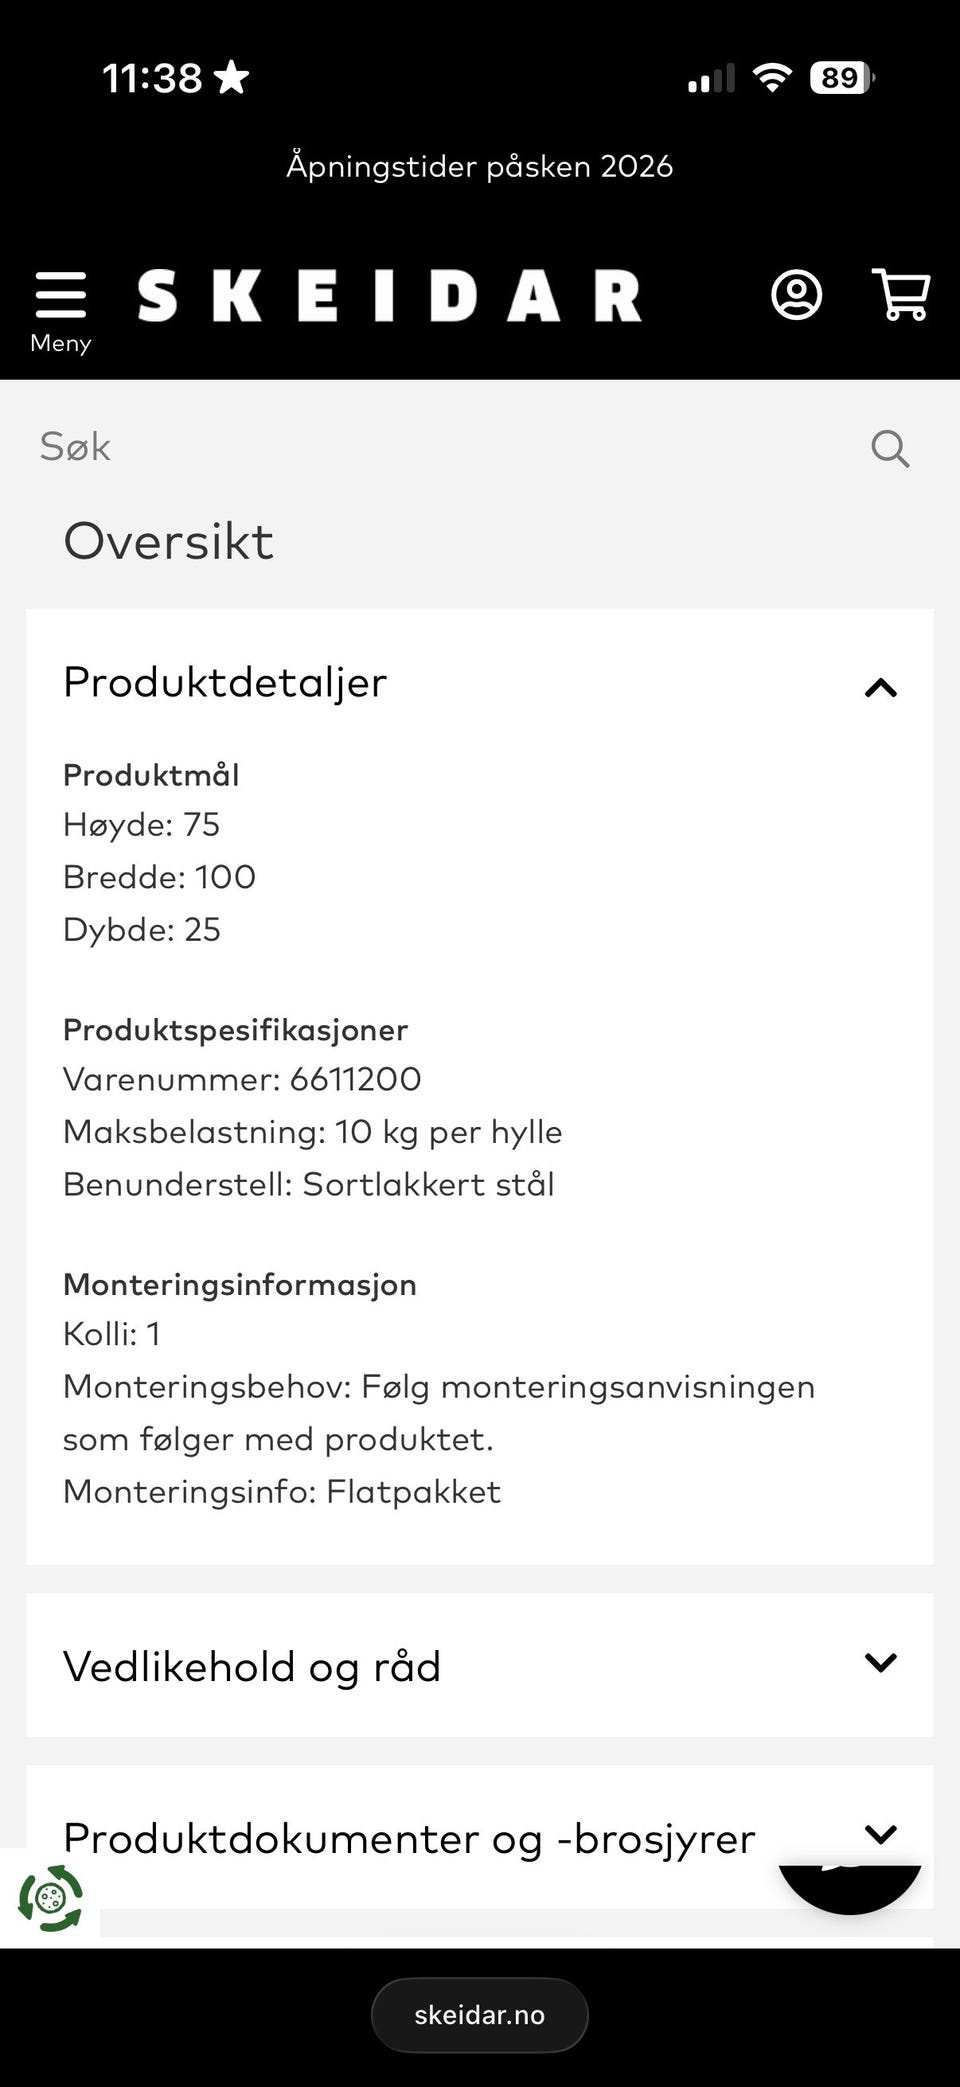
Task: Tap the Varenummer 6611200 line
Action: pyautogui.click(x=242, y=1080)
